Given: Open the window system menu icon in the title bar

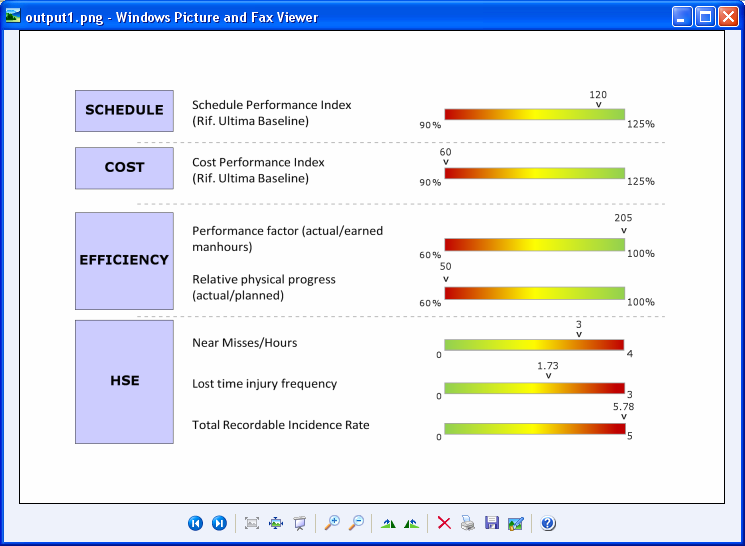Looking at the screenshot, I should 13,16.
